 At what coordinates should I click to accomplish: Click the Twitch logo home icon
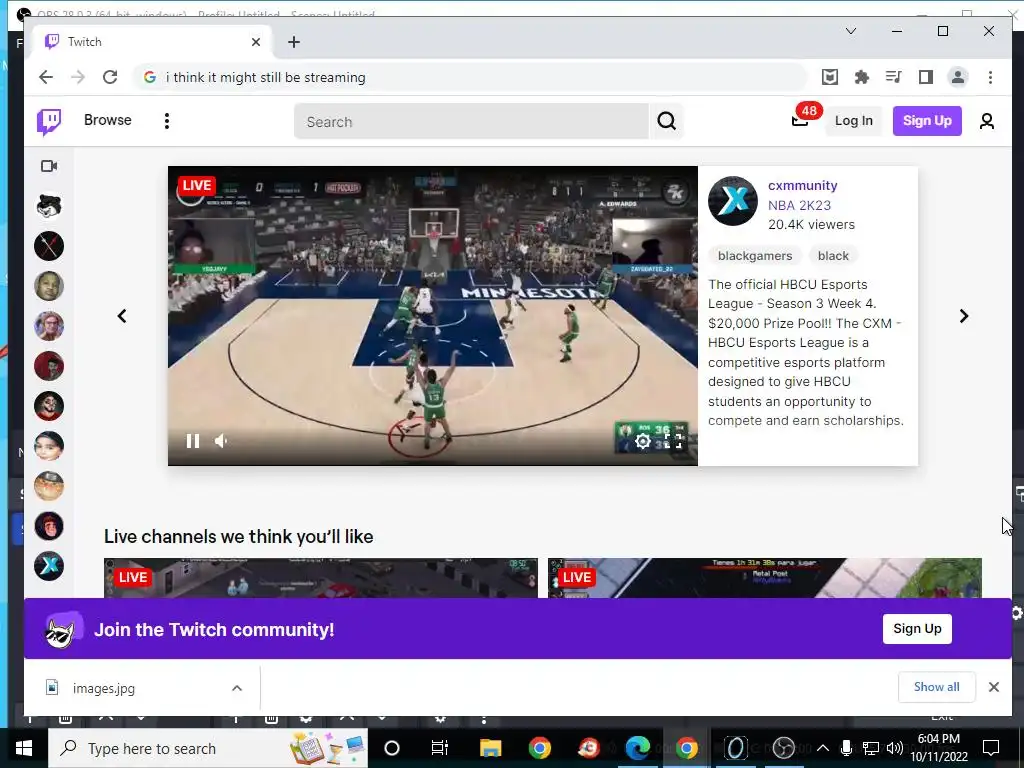pyautogui.click(x=49, y=121)
